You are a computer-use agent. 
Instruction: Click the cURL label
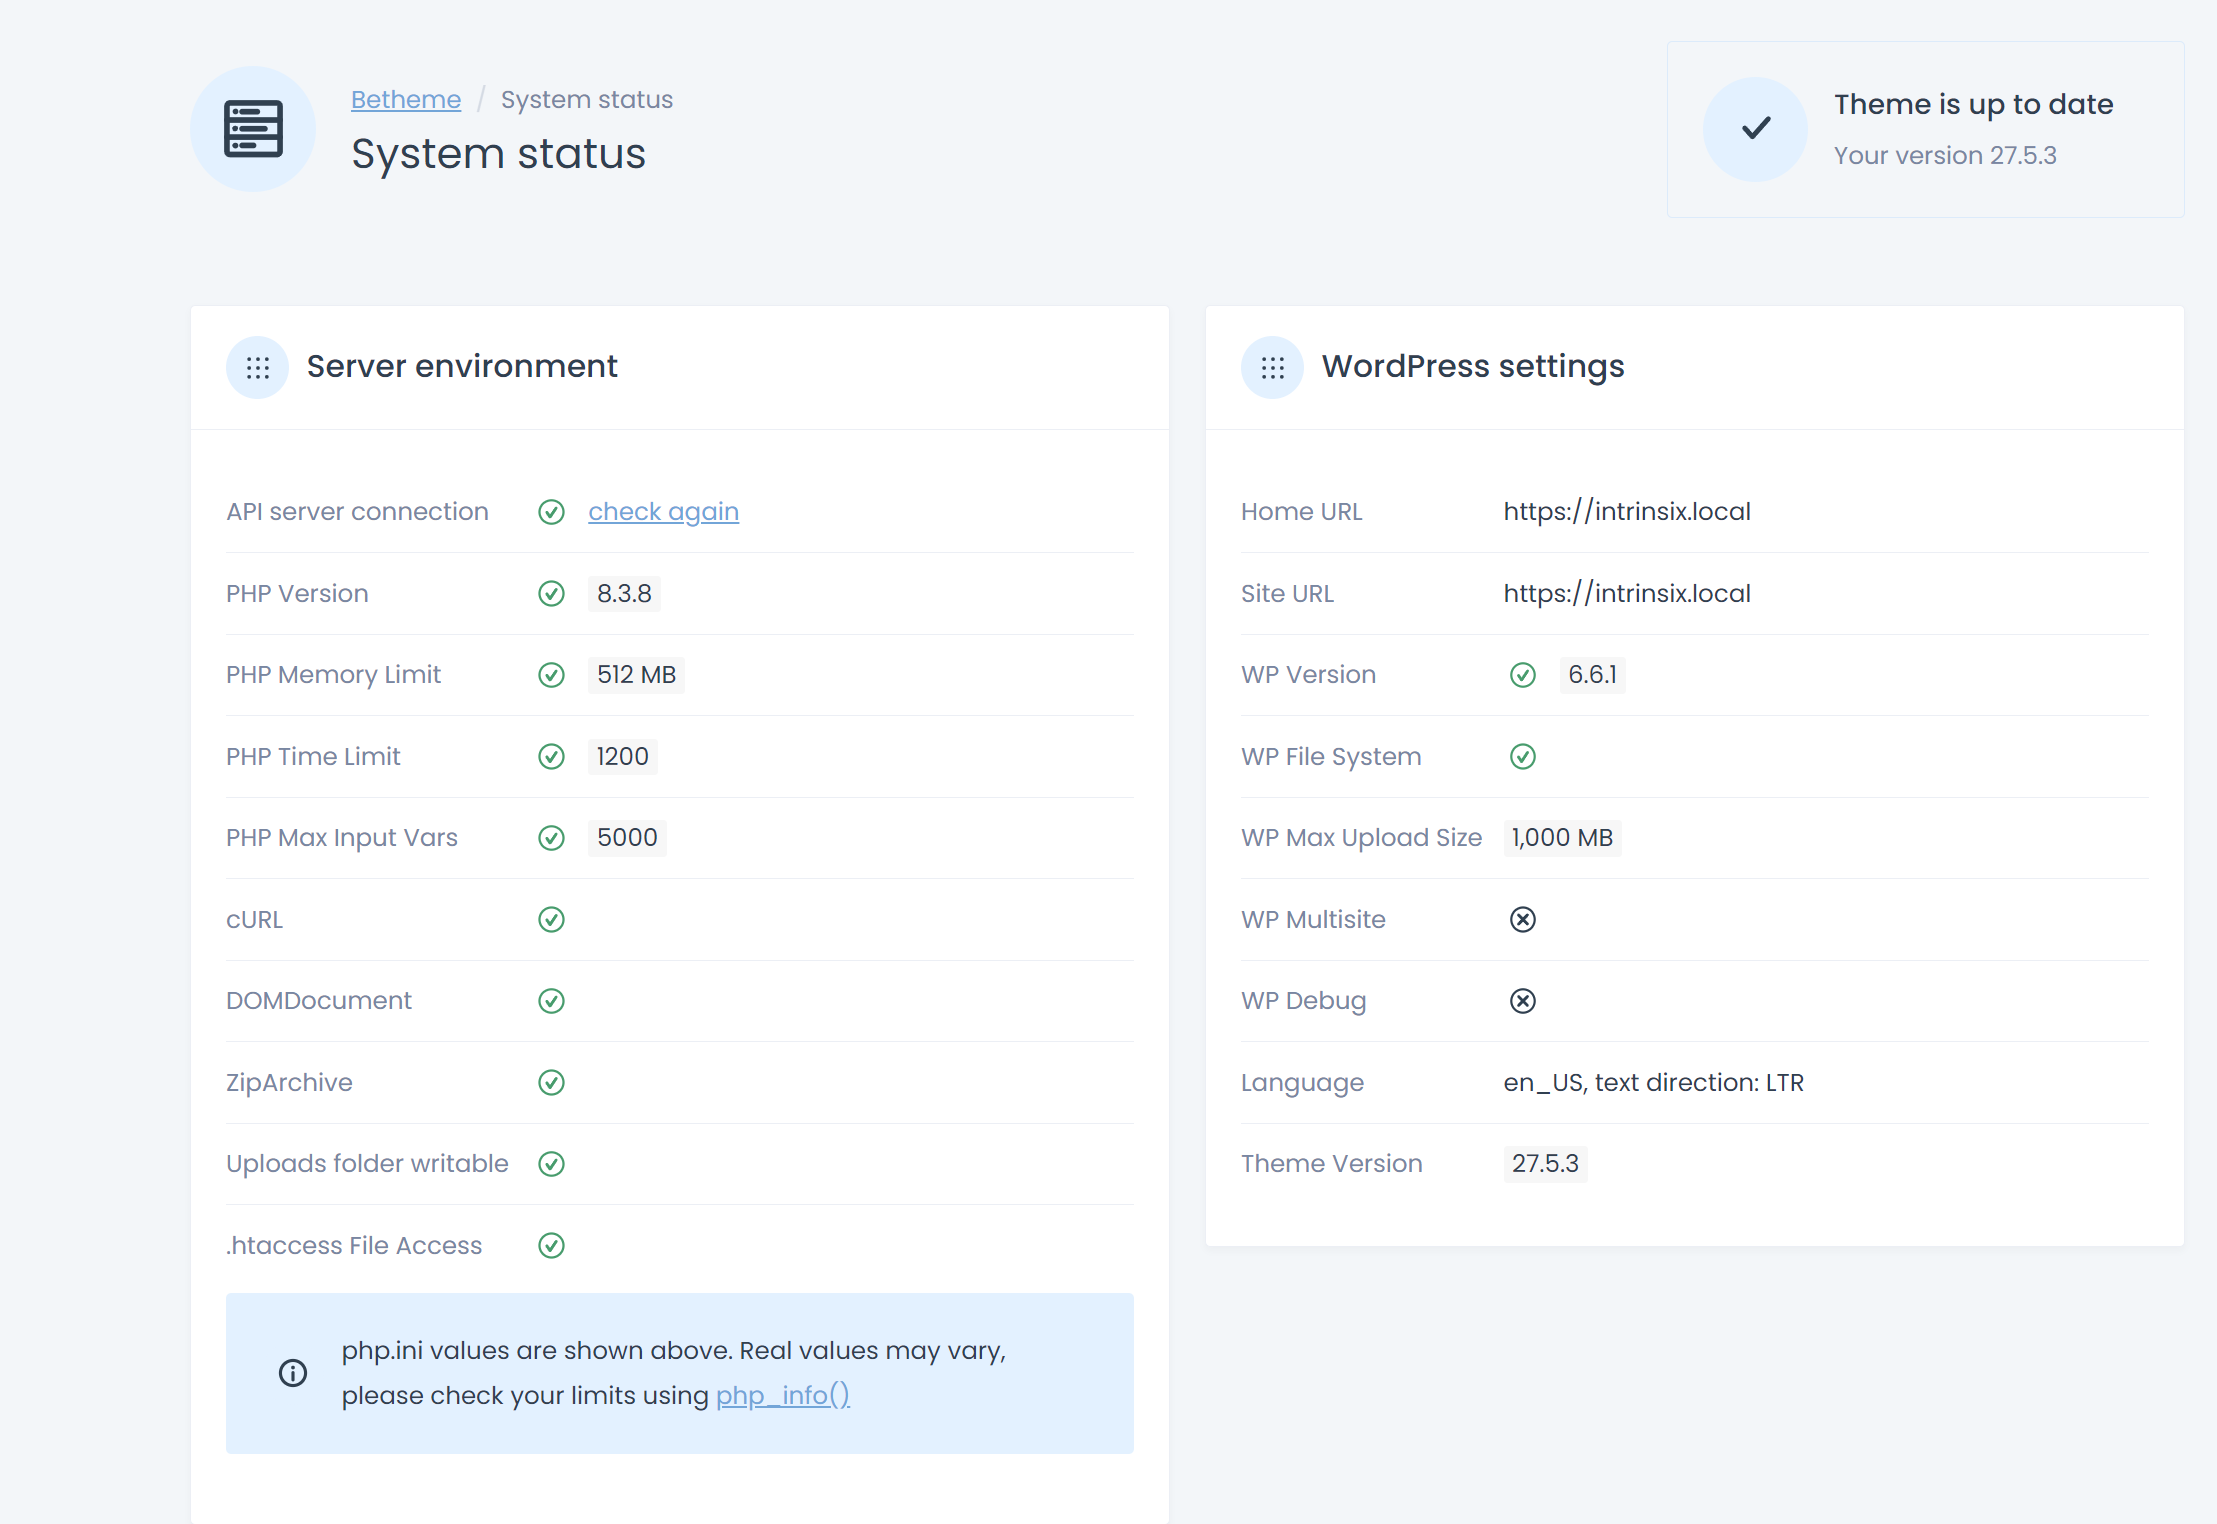[254, 920]
